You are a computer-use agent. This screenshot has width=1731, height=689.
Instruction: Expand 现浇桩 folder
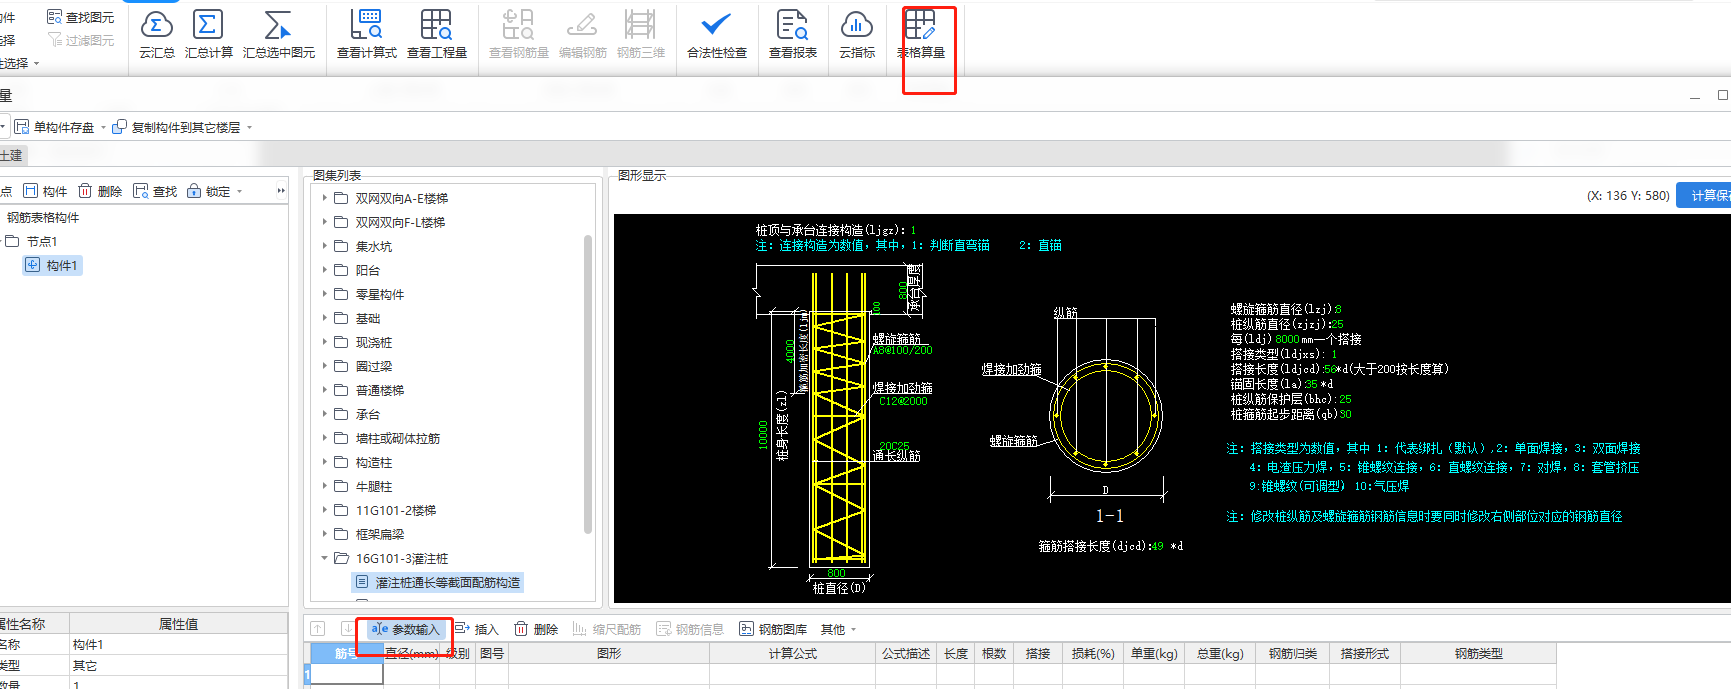[x=324, y=342]
